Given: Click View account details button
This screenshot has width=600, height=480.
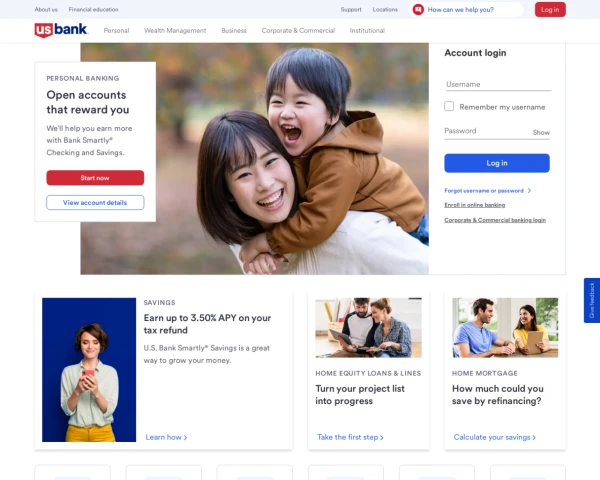Looking at the screenshot, I should (x=95, y=202).
